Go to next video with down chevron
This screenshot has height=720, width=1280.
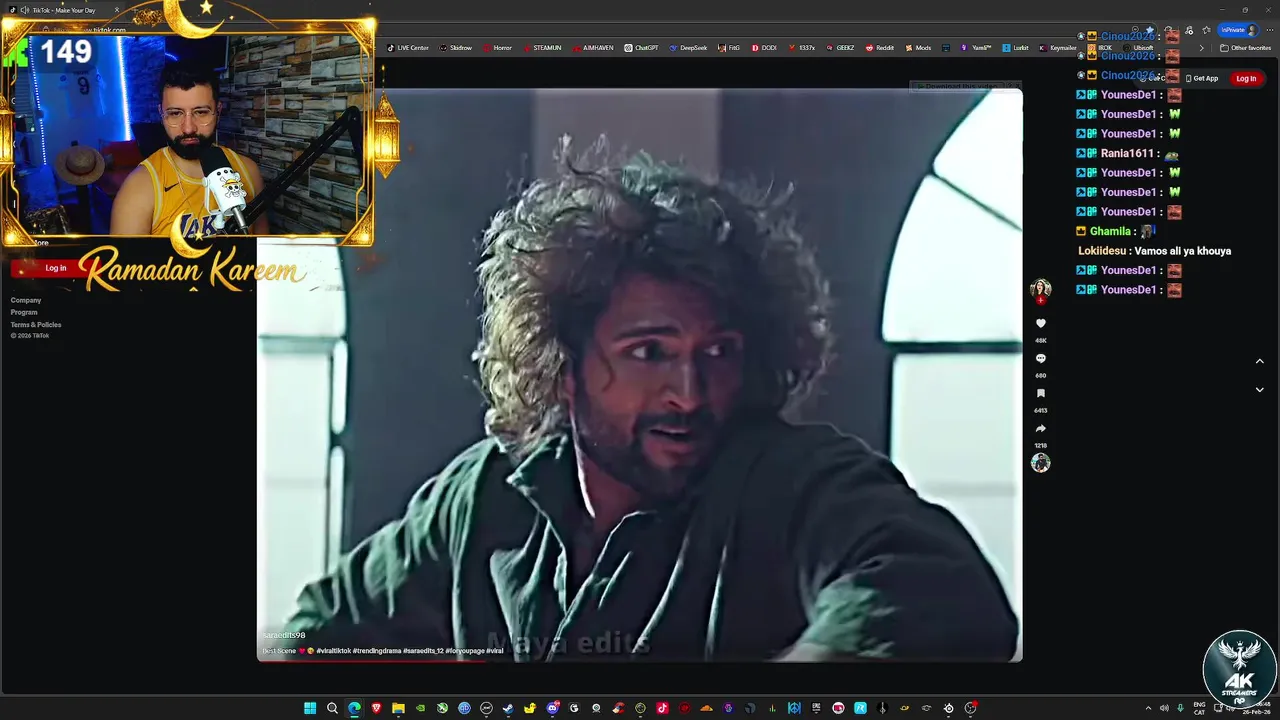pos(1259,390)
